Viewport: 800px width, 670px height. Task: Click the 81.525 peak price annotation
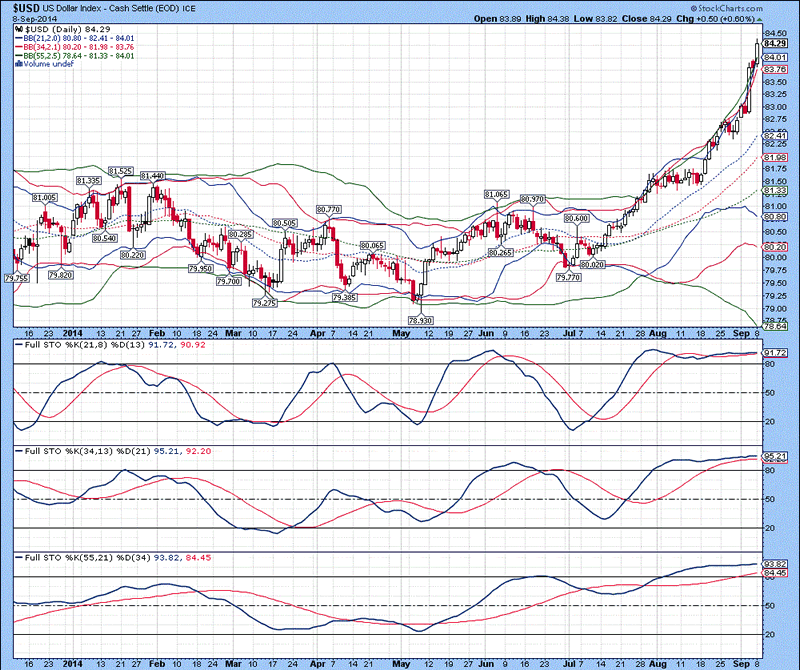[x=120, y=171]
